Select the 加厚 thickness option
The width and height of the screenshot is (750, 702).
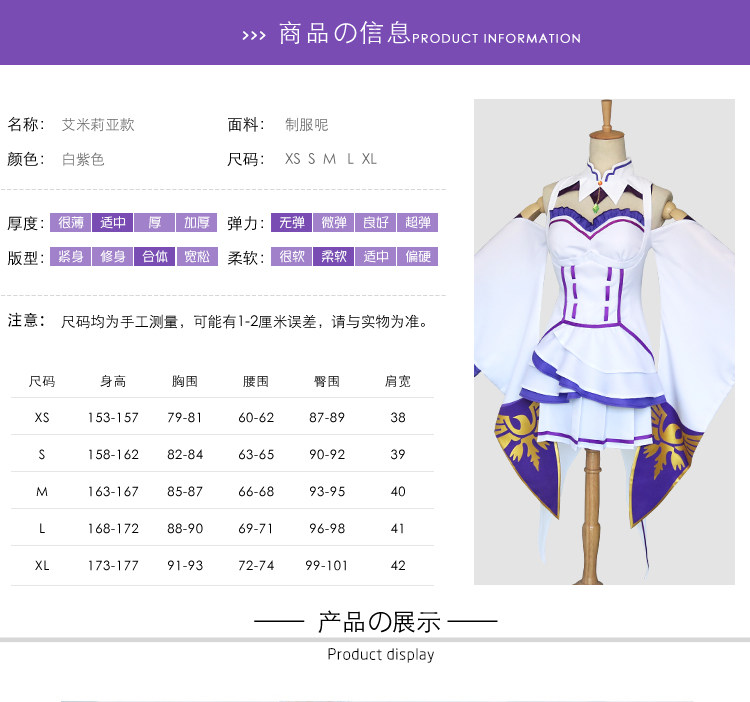tap(197, 223)
